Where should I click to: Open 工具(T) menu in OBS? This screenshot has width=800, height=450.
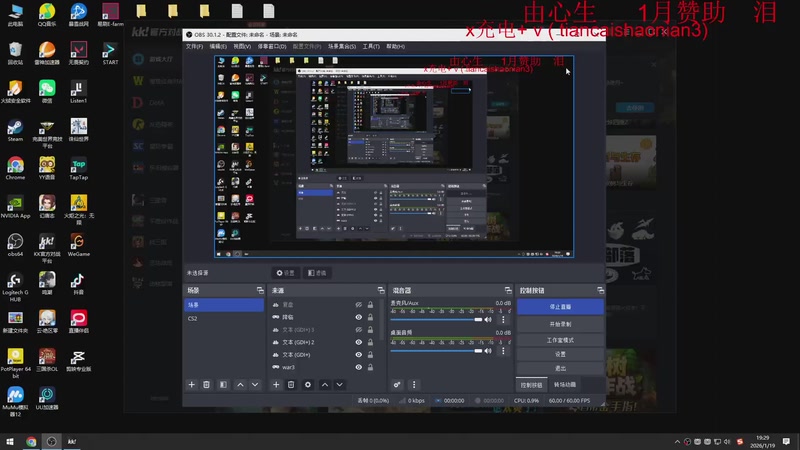point(371,46)
